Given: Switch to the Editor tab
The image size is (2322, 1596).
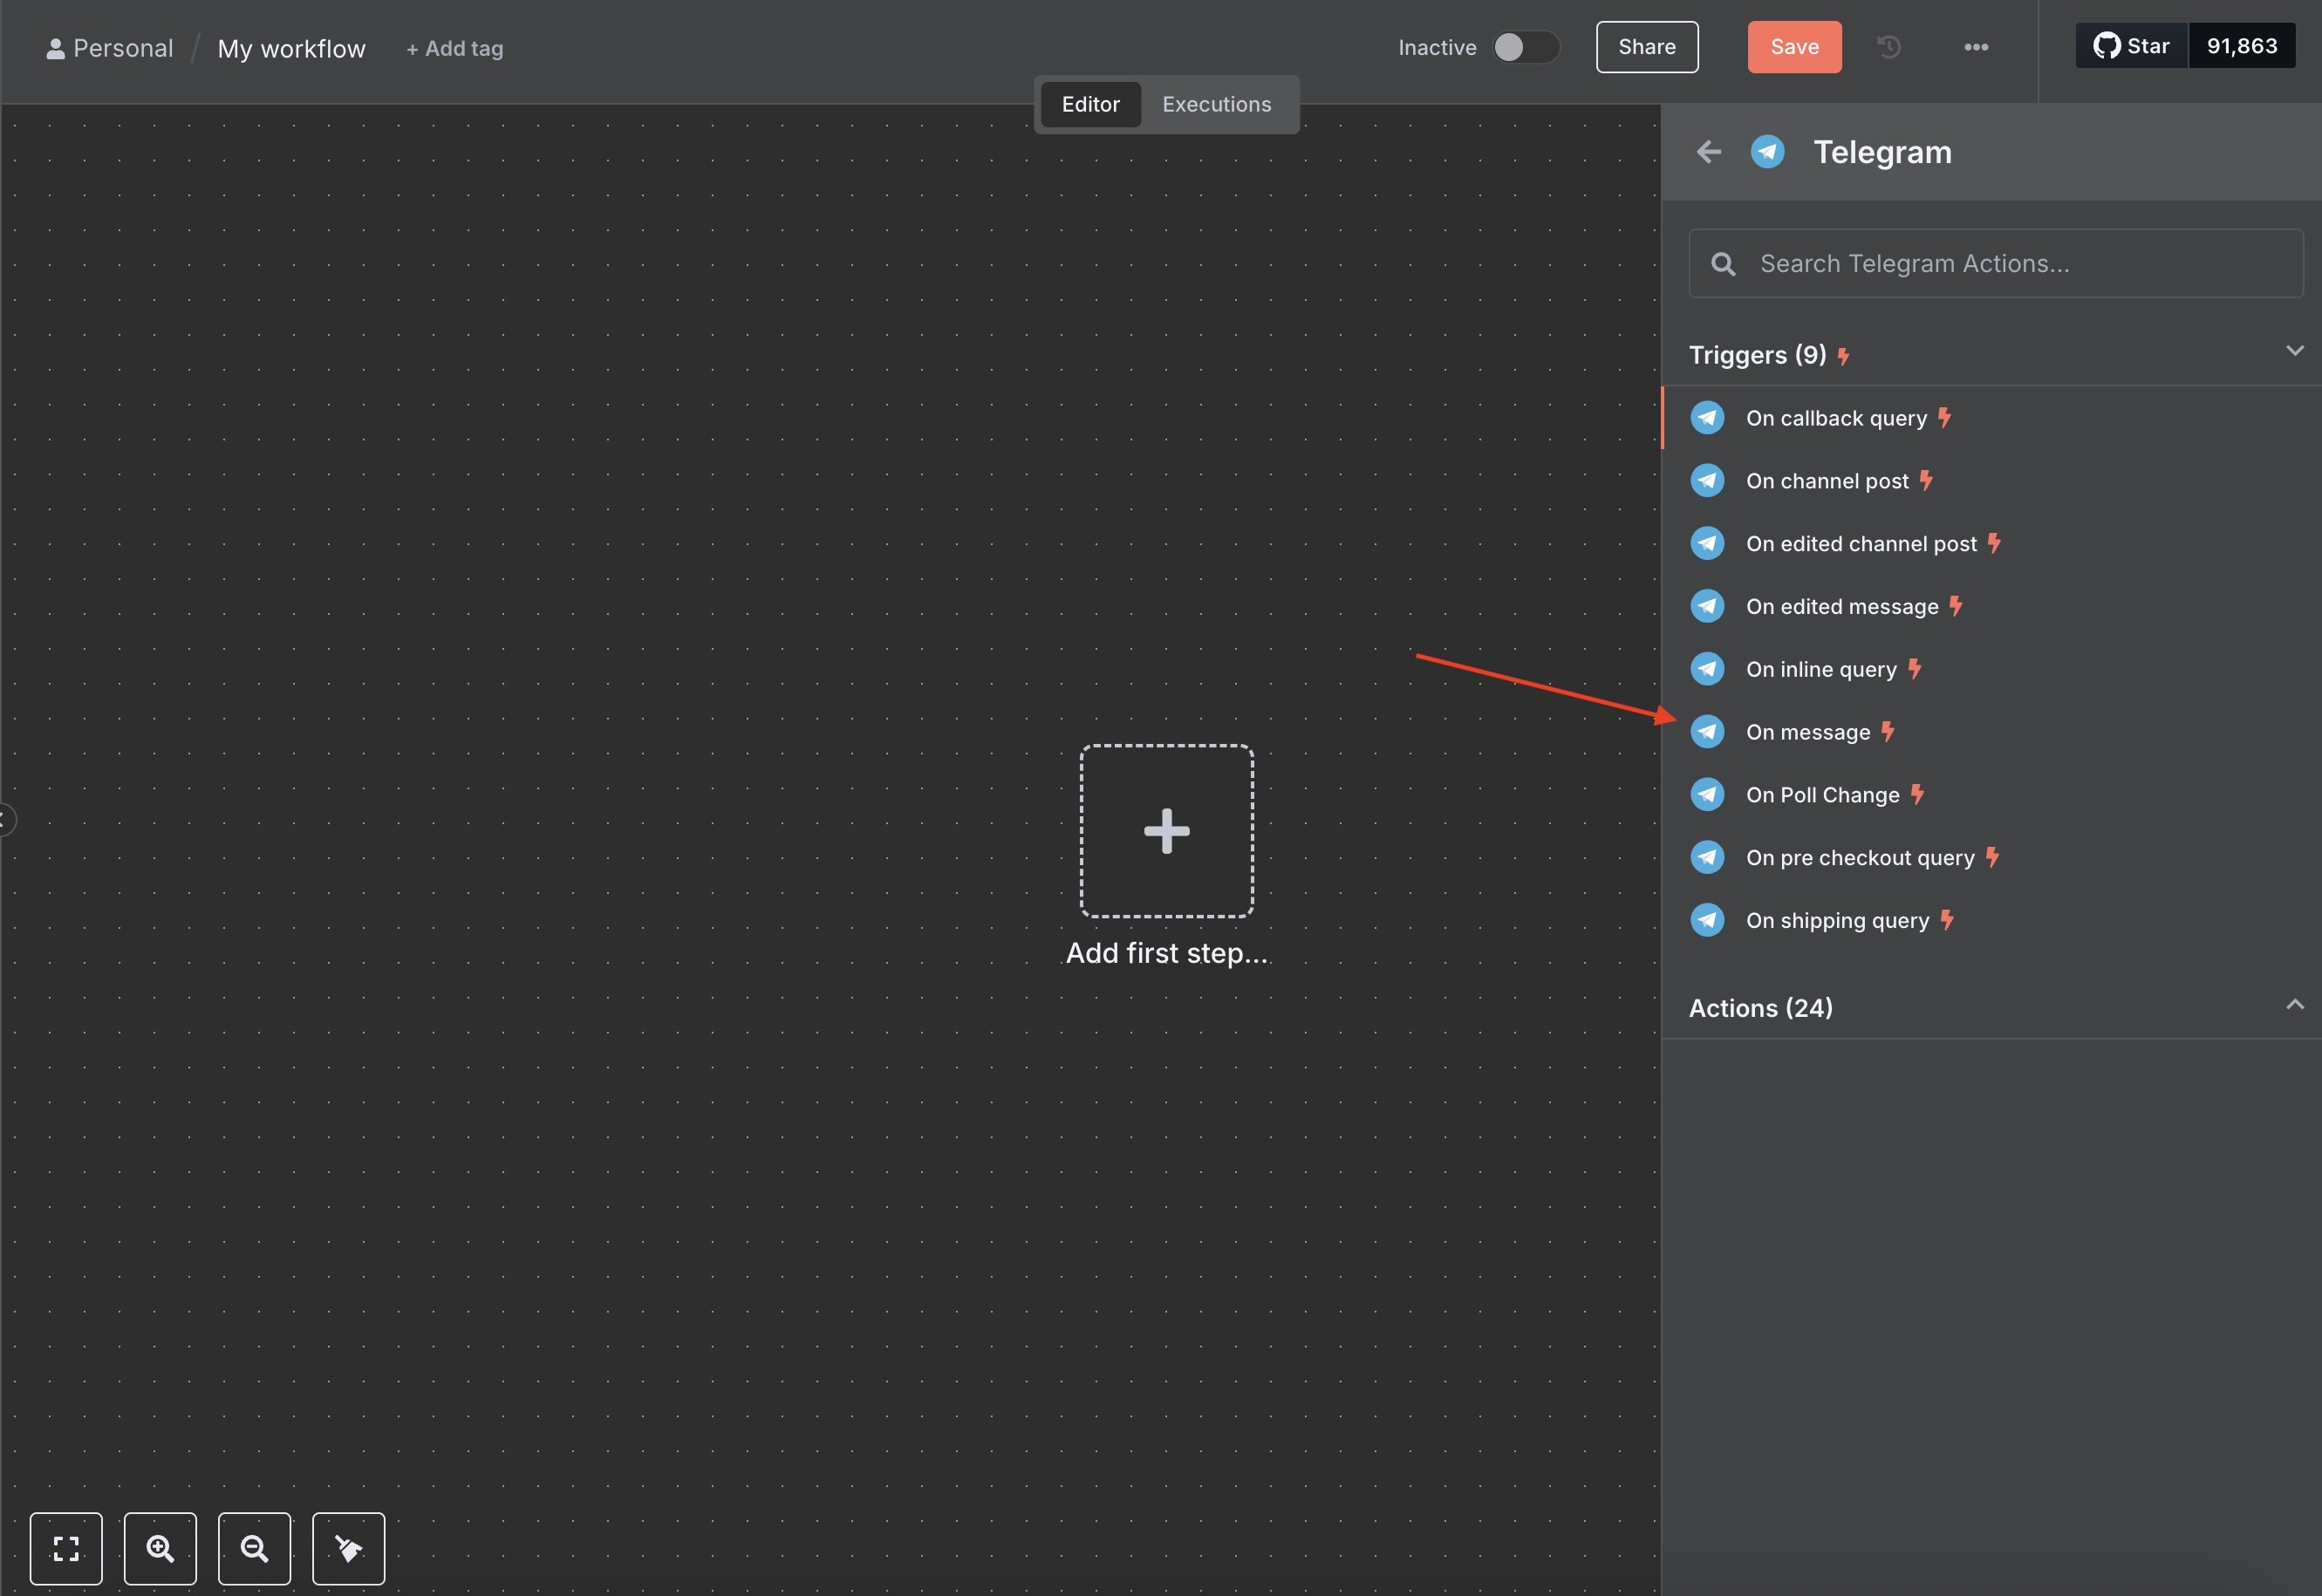Looking at the screenshot, I should (1090, 104).
